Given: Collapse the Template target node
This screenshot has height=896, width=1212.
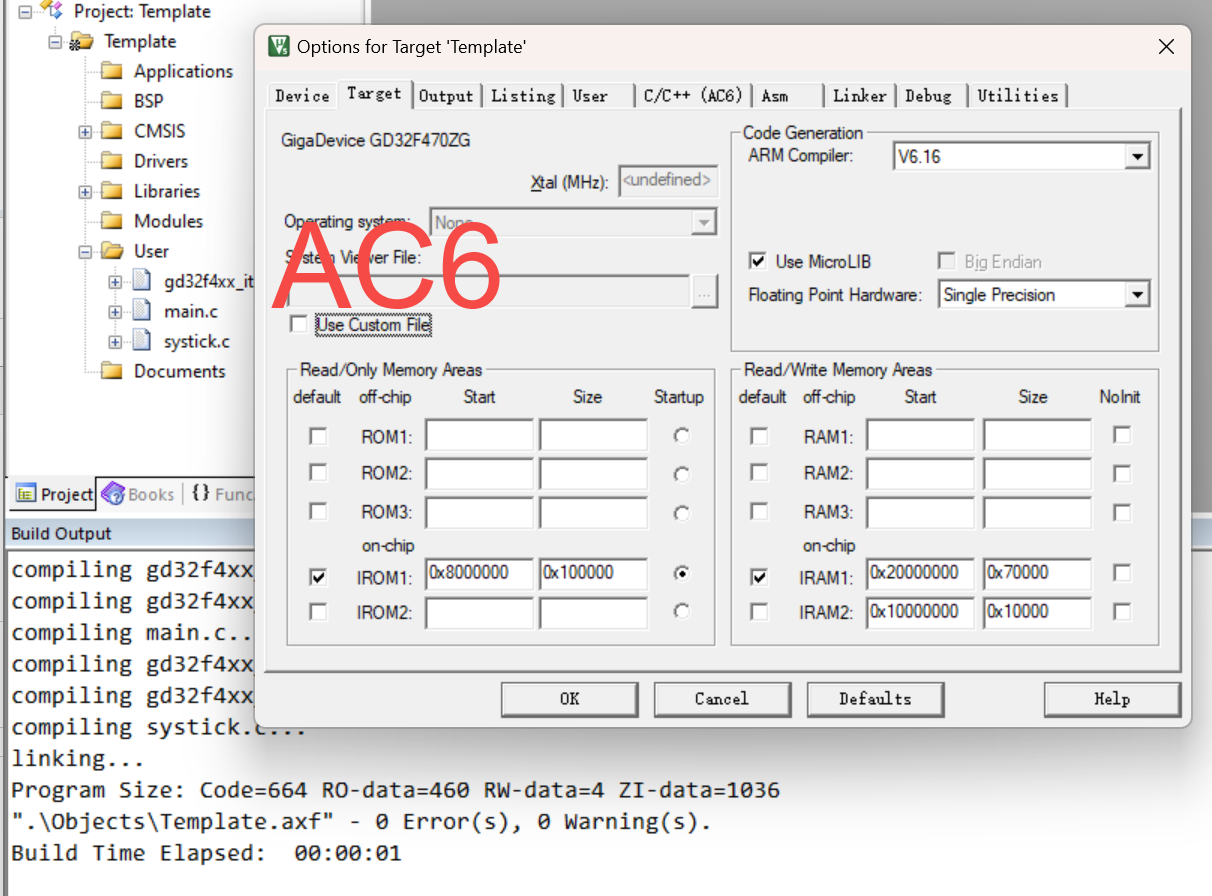Looking at the screenshot, I should (55, 41).
